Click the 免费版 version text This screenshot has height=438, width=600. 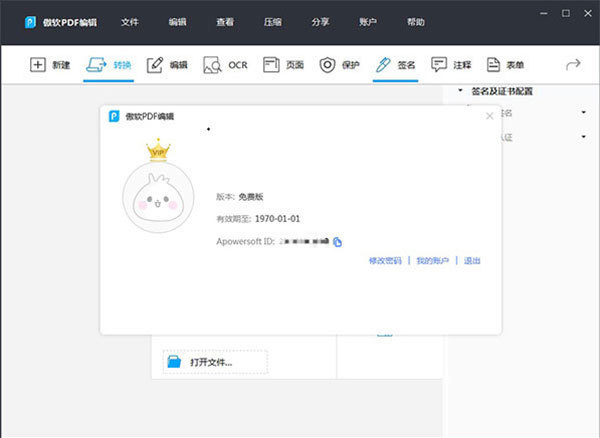coord(251,197)
